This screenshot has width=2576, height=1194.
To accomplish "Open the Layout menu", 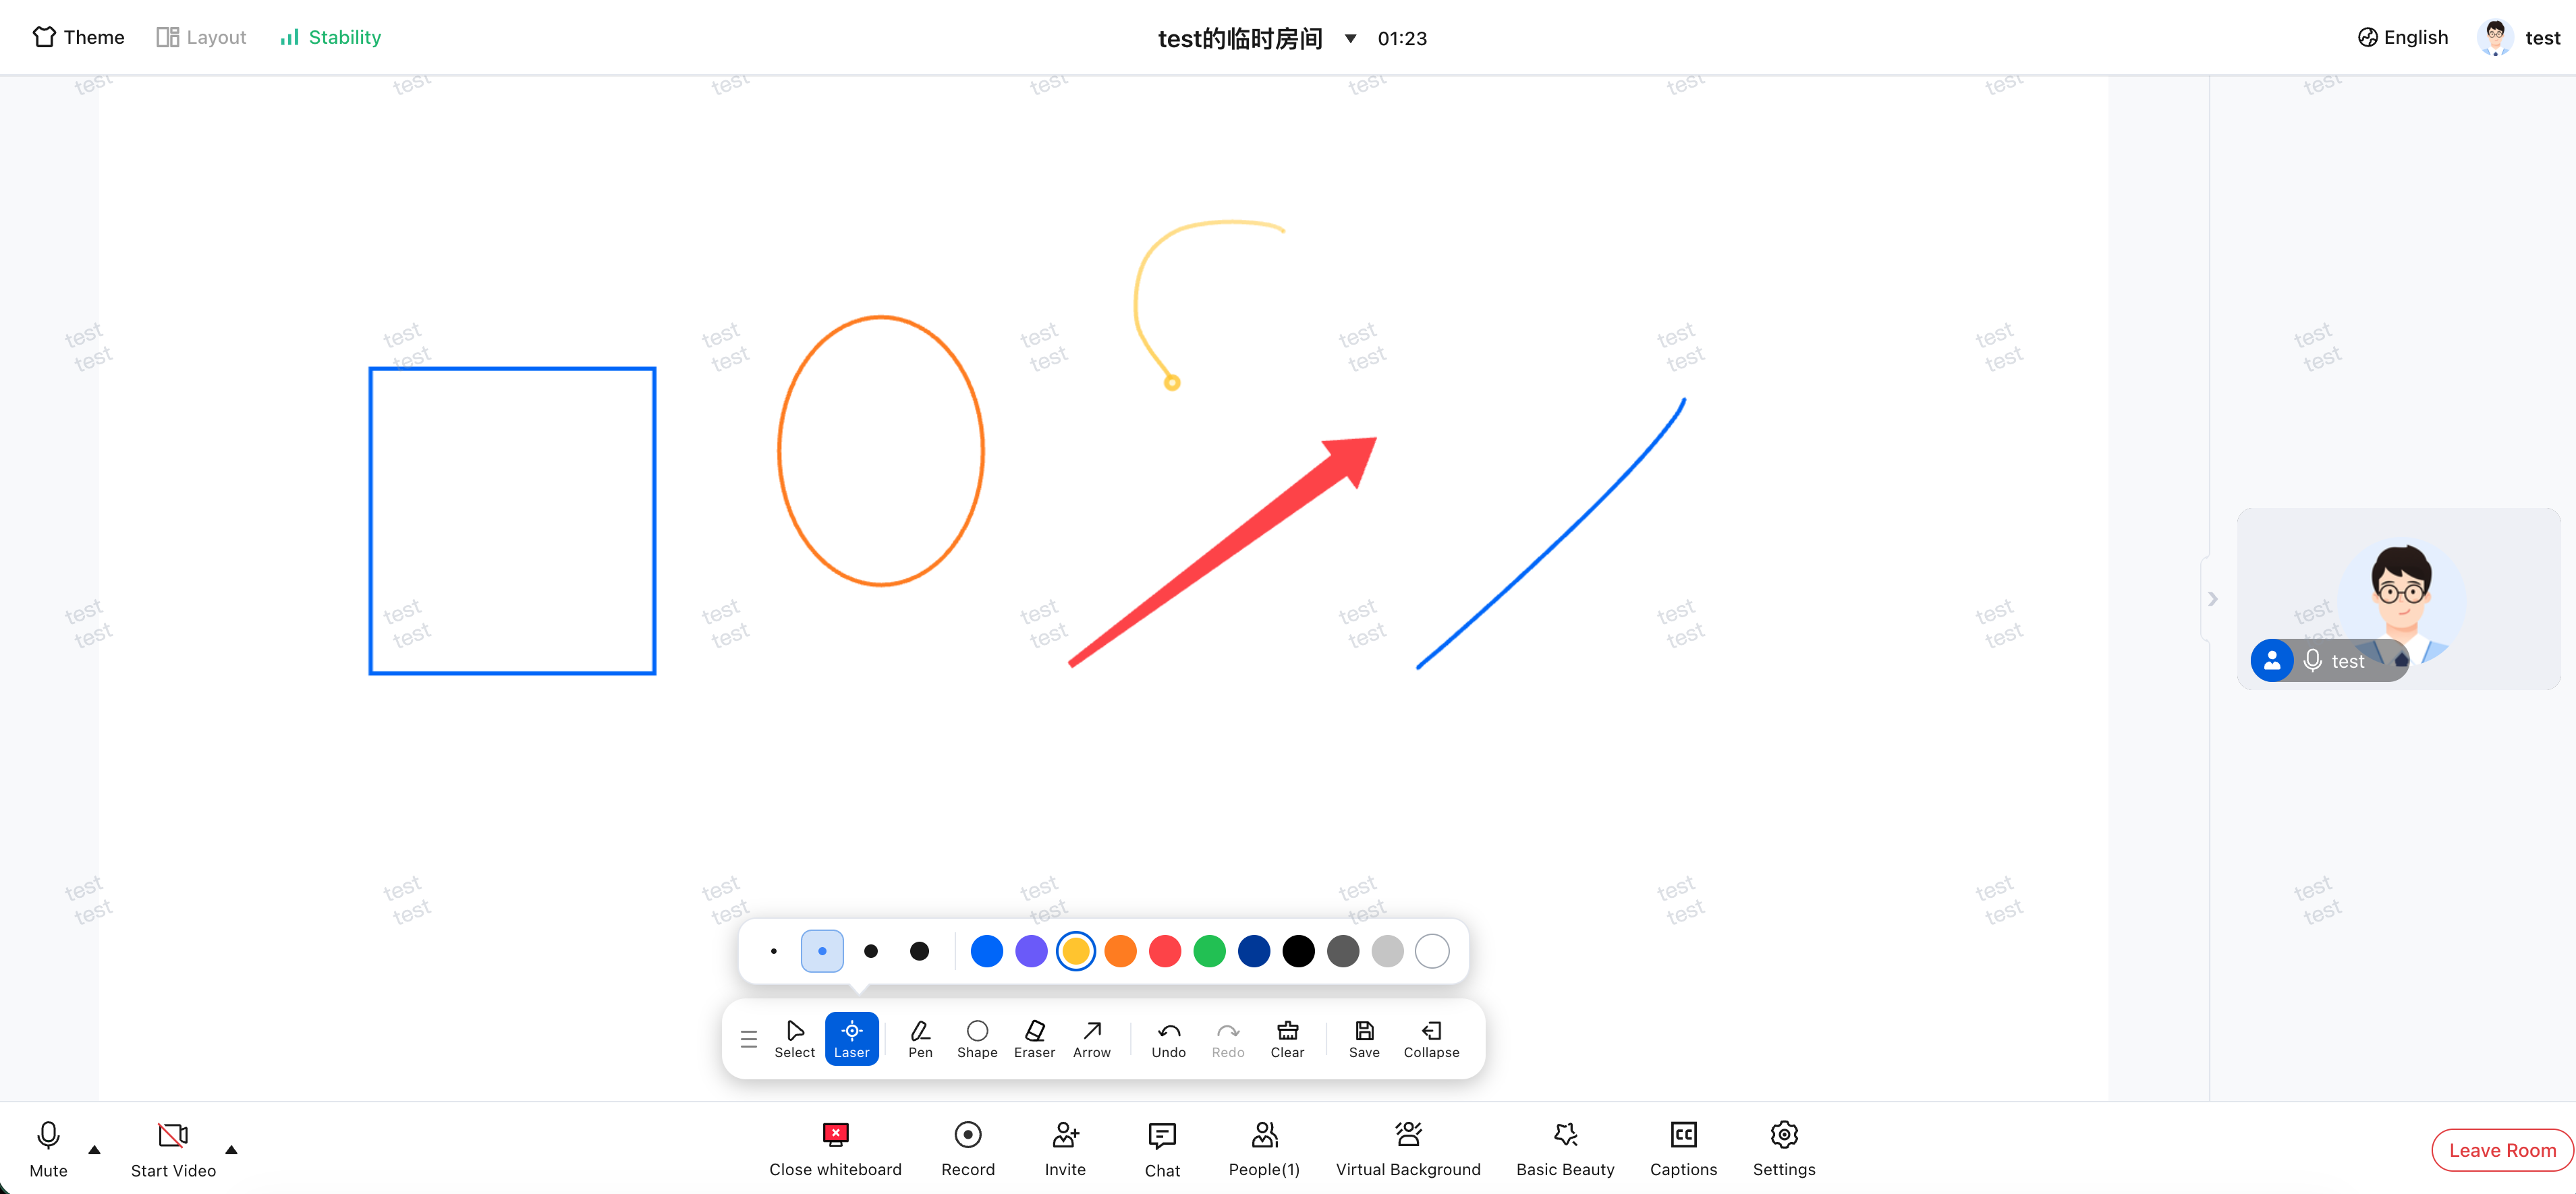I will point(201,37).
